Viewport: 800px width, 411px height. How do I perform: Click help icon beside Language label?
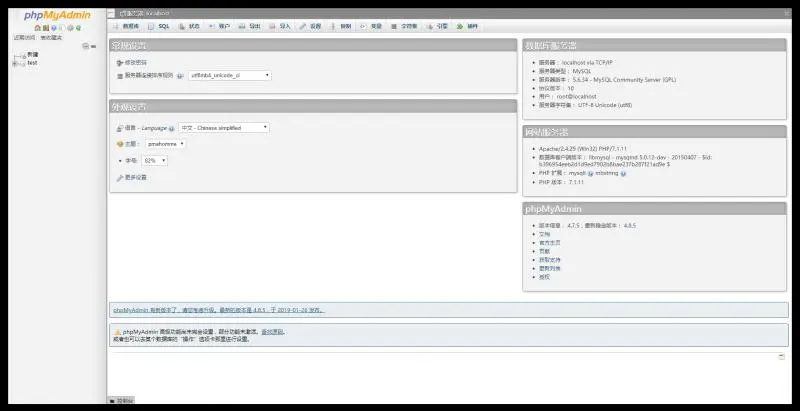click(171, 129)
